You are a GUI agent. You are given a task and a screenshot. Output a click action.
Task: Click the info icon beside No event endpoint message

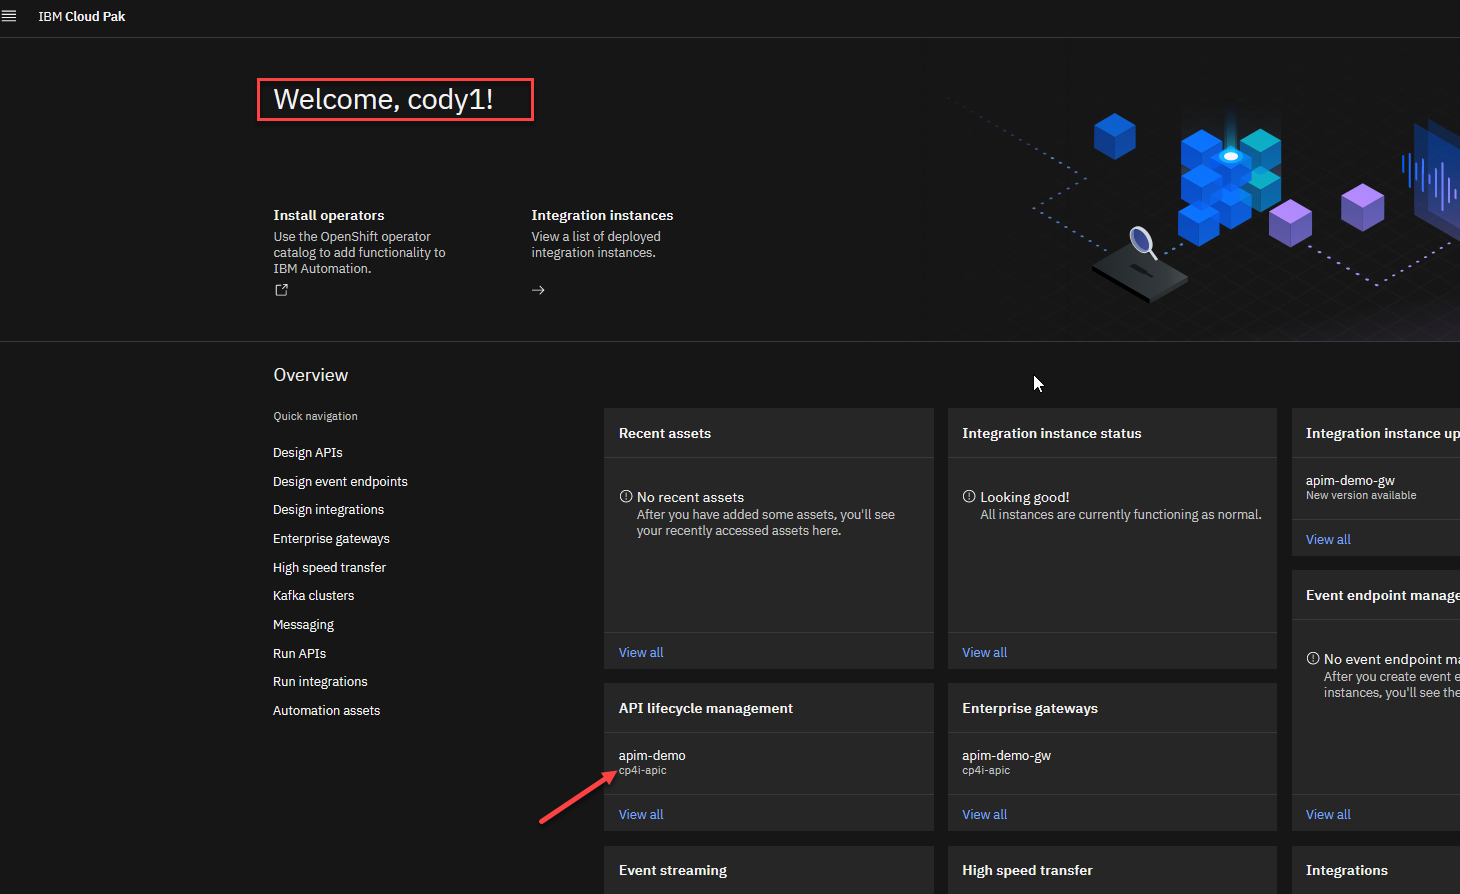point(1313,659)
